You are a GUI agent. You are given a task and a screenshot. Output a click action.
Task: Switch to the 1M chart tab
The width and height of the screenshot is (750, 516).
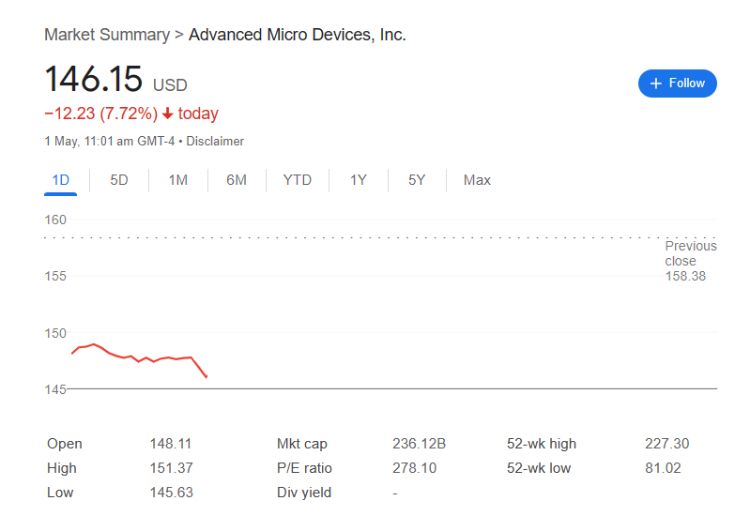click(x=178, y=180)
